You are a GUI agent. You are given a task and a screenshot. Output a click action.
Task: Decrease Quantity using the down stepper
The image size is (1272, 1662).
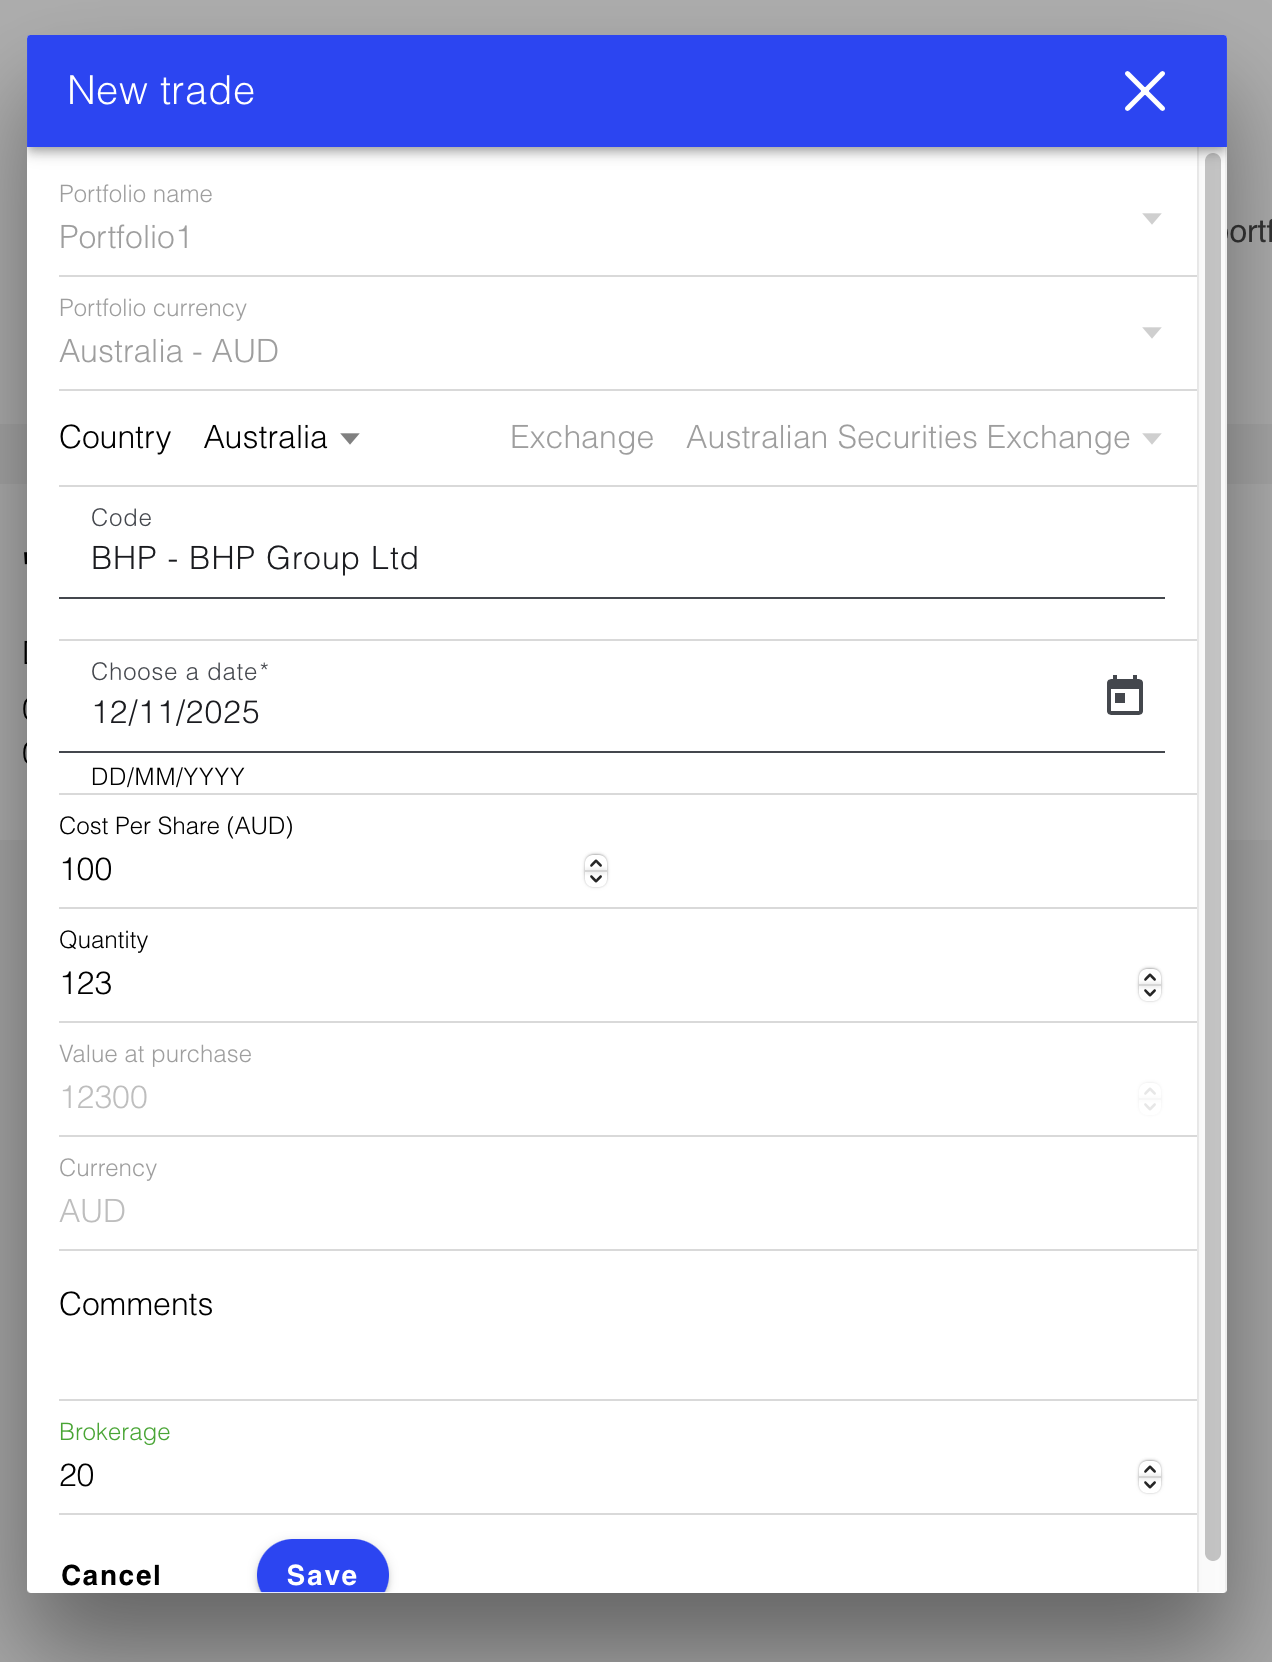[1150, 992]
